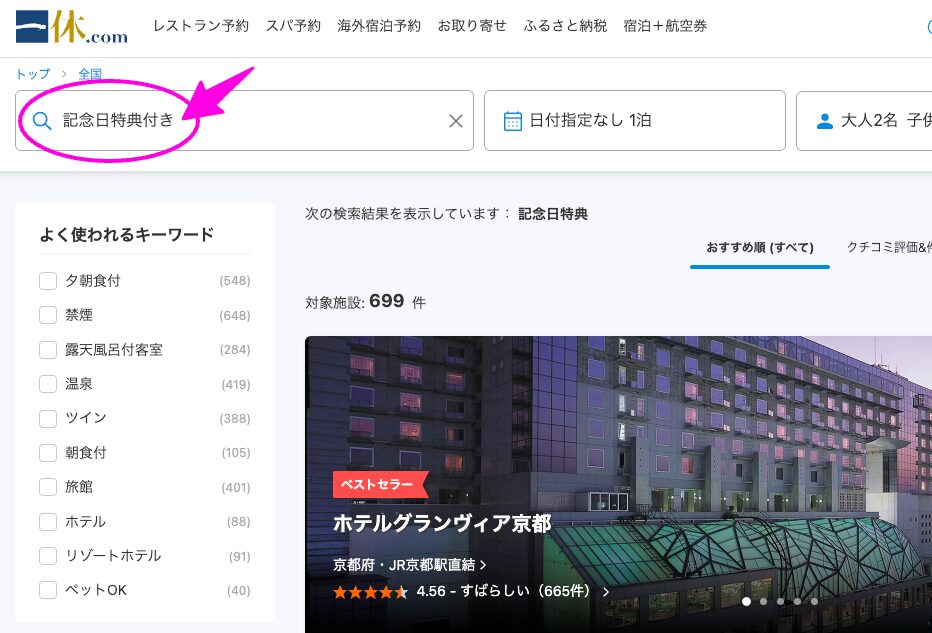Follow the トップ breadcrumb link
This screenshot has height=633, width=932.
point(33,74)
